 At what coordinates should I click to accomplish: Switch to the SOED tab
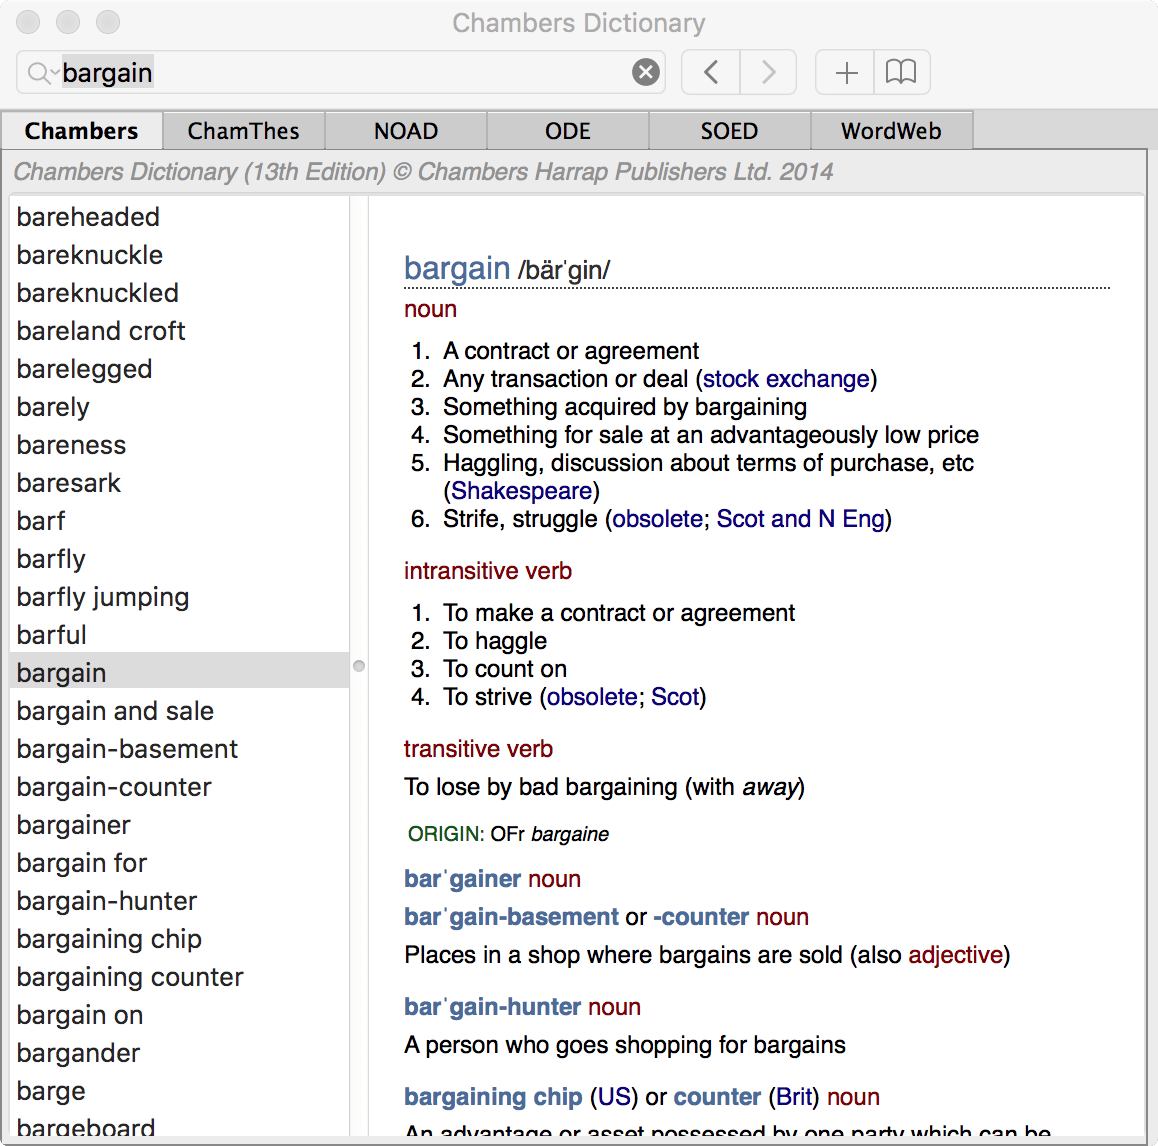pyautogui.click(x=729, y=131)
